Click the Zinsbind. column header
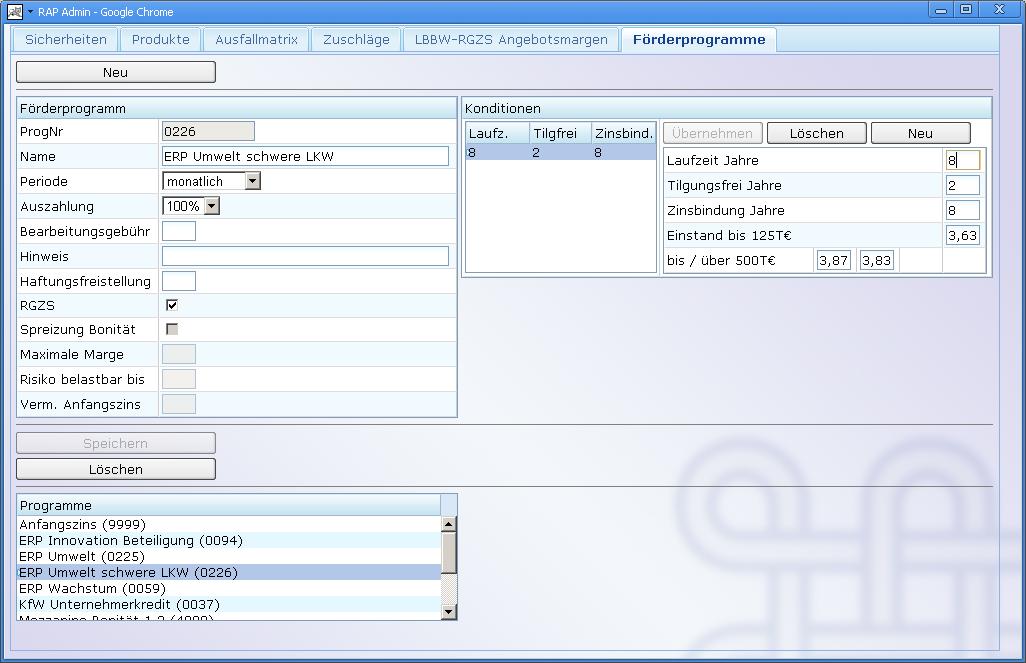Image resolution: width=1026 pixels, height=663 pixels. pyautogui.click(x=624, y=134)
